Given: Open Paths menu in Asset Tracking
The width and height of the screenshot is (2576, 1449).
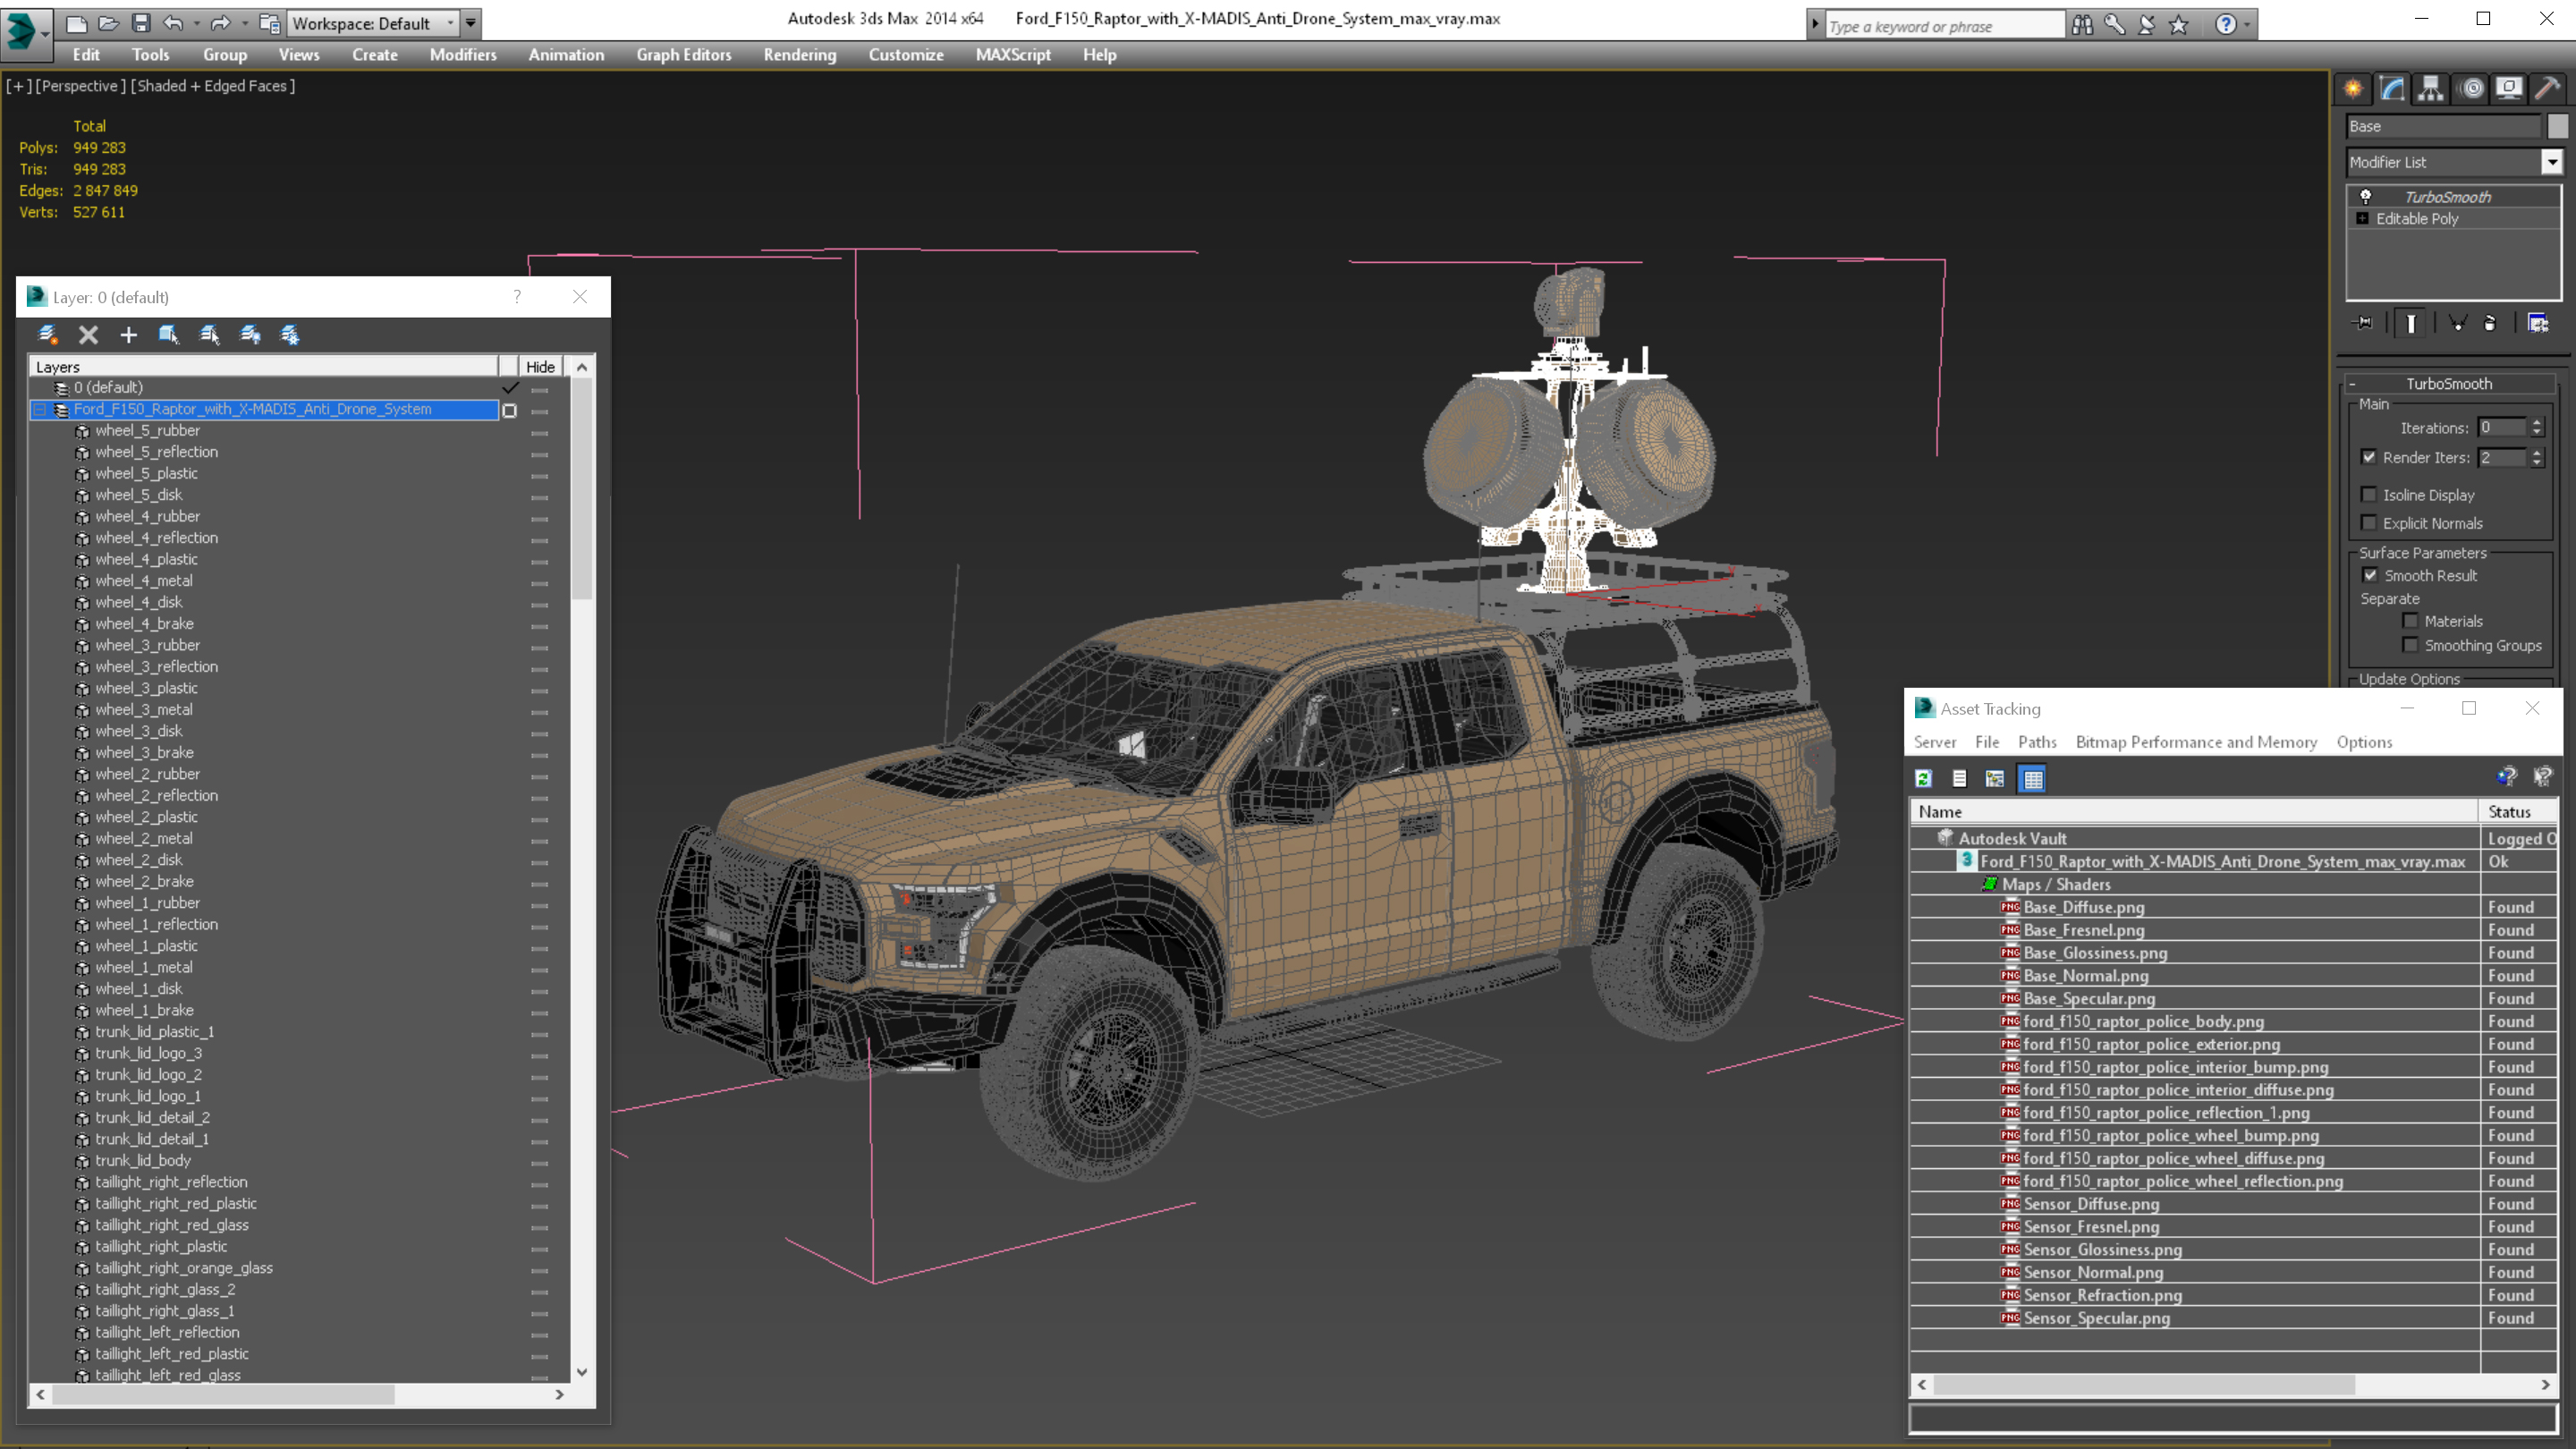Looking at the screenshot, I should click(2037, 742).
